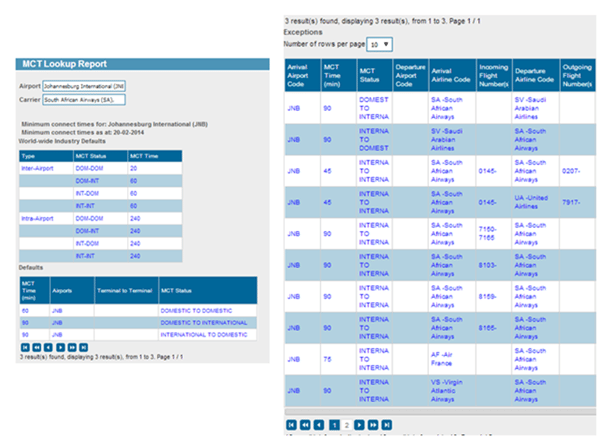This screenshot has width=600, height=441.
Task: Click the Departure Airline Code column header
Action: (536, 75)
